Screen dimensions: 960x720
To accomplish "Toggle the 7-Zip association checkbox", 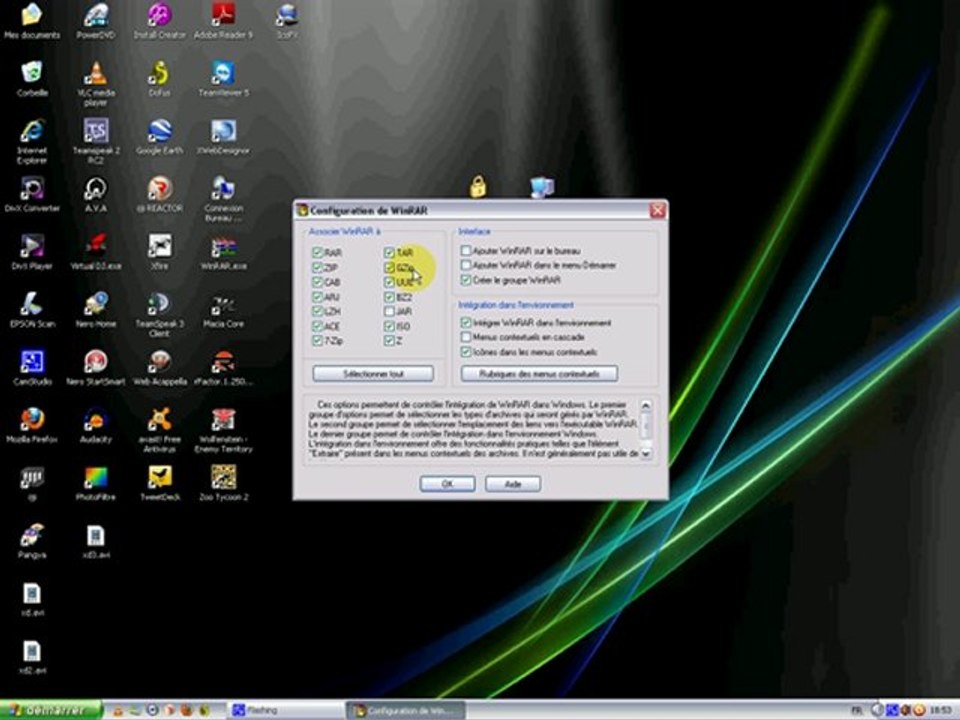I will (317, 340).
